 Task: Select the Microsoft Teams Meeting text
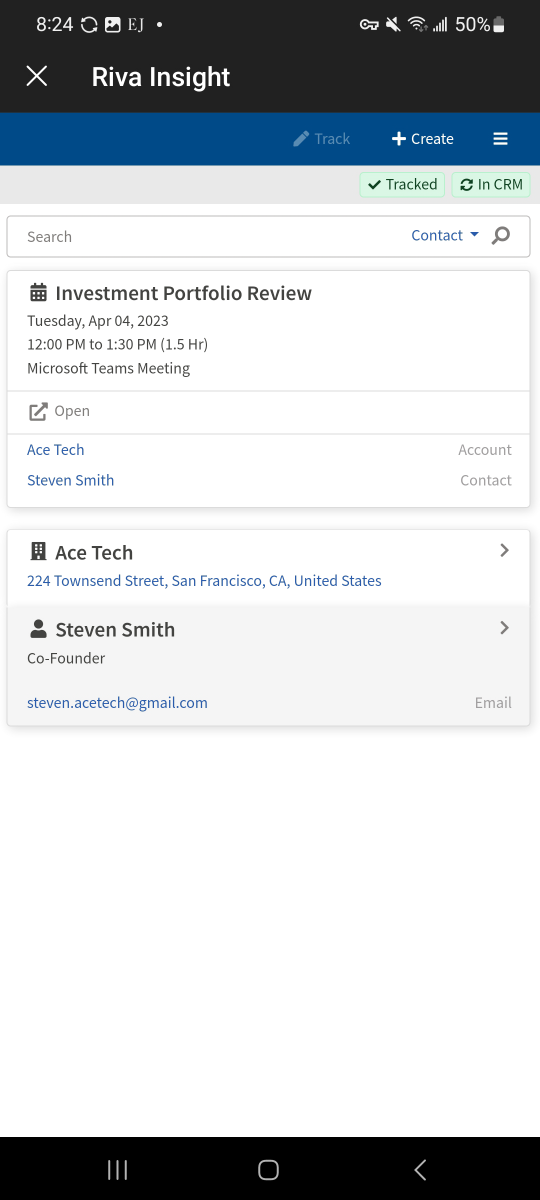point(108,368)
